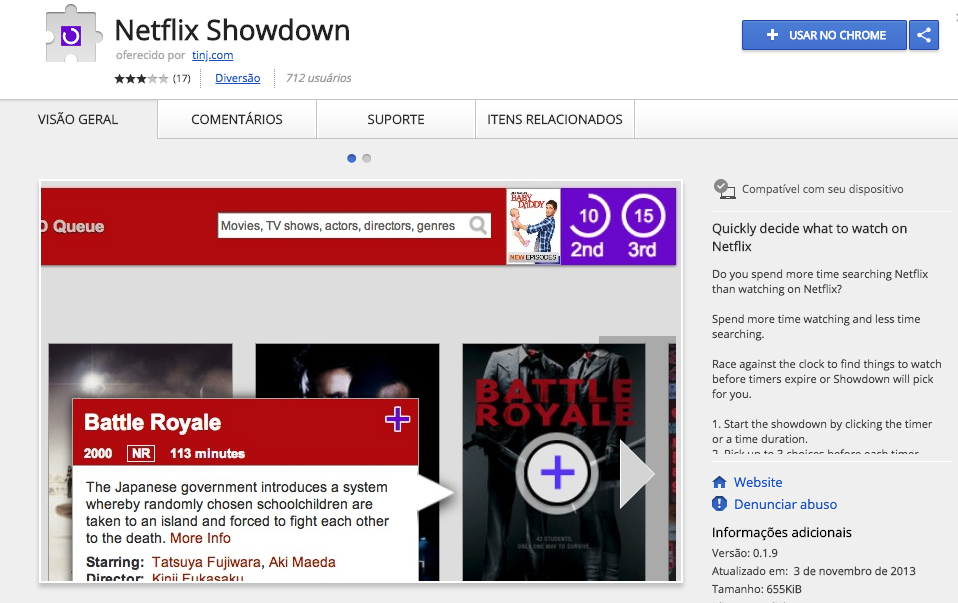Open the Denunciar abuso link
The height and width of the screenshot is (603, 958).
tap(785, 504)
